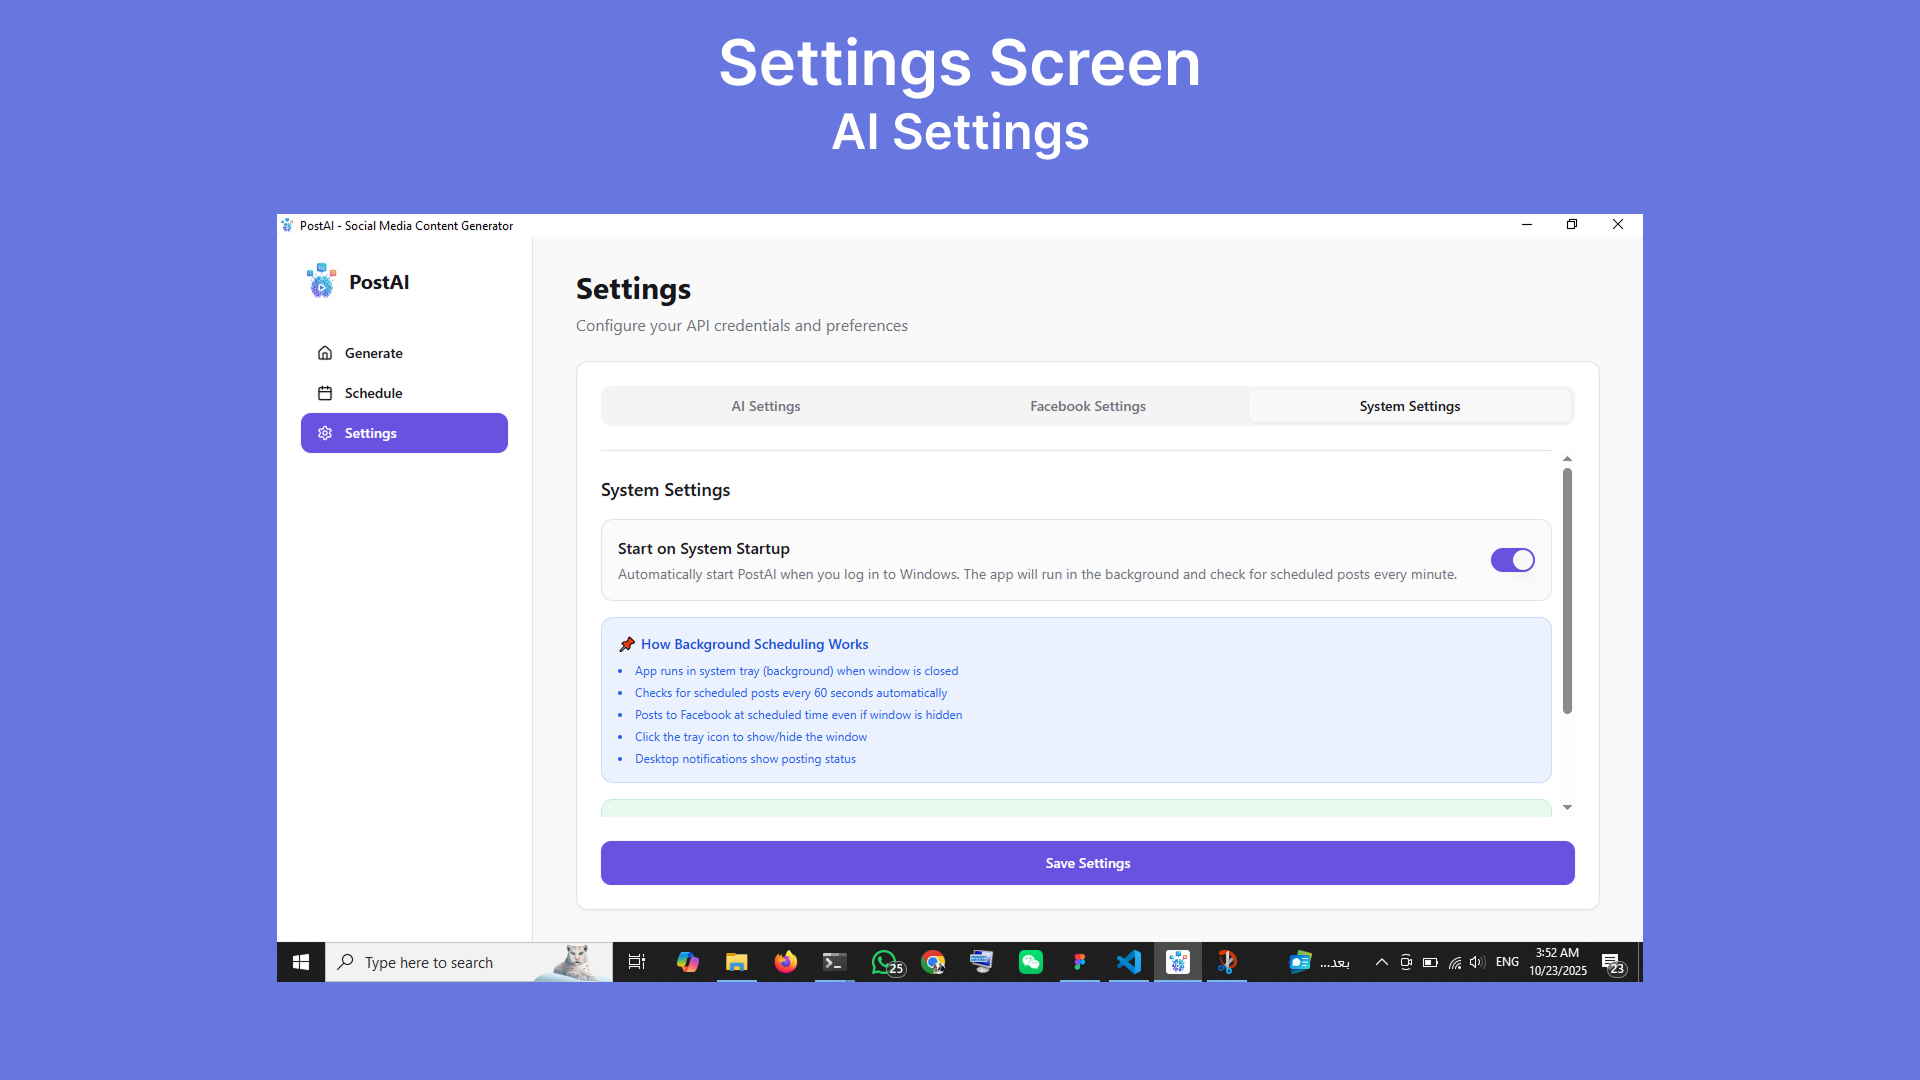Click the PostAI taskbar icon
Viewport: 1920px width, 1080px height.
pyautogui.click(x=1177, y=962)
